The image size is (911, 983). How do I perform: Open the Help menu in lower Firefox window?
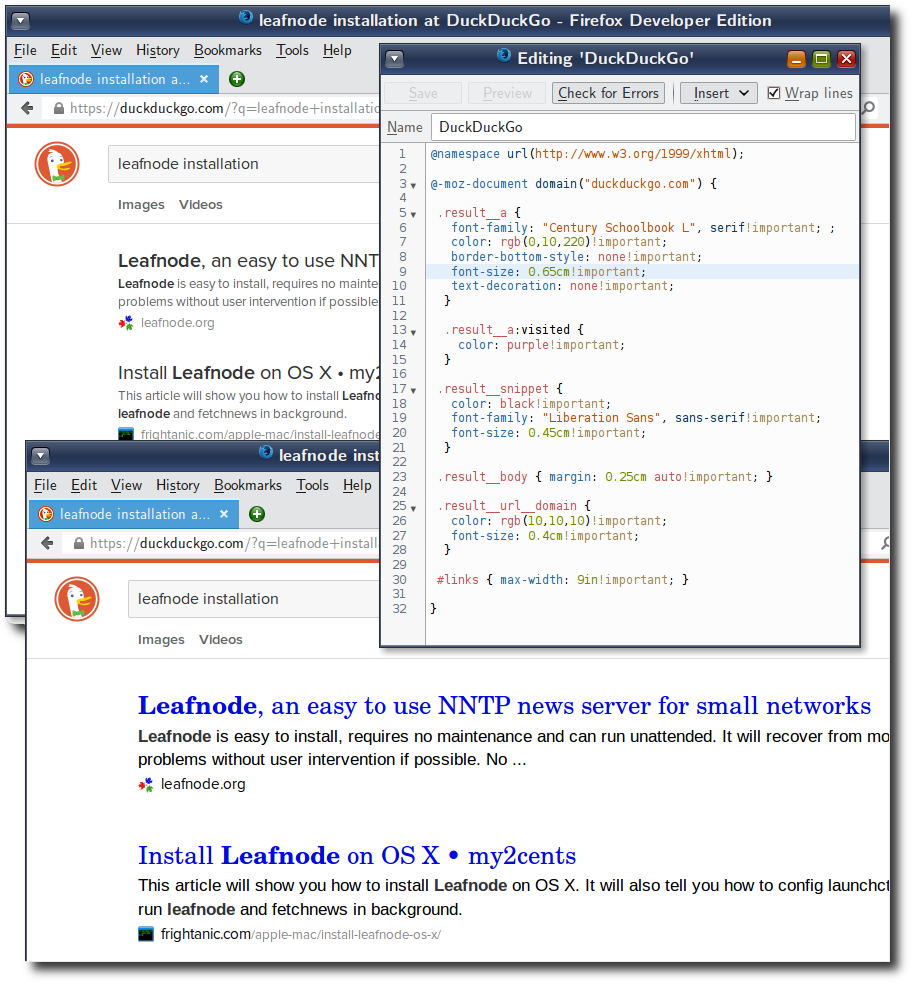coord(357,486)
